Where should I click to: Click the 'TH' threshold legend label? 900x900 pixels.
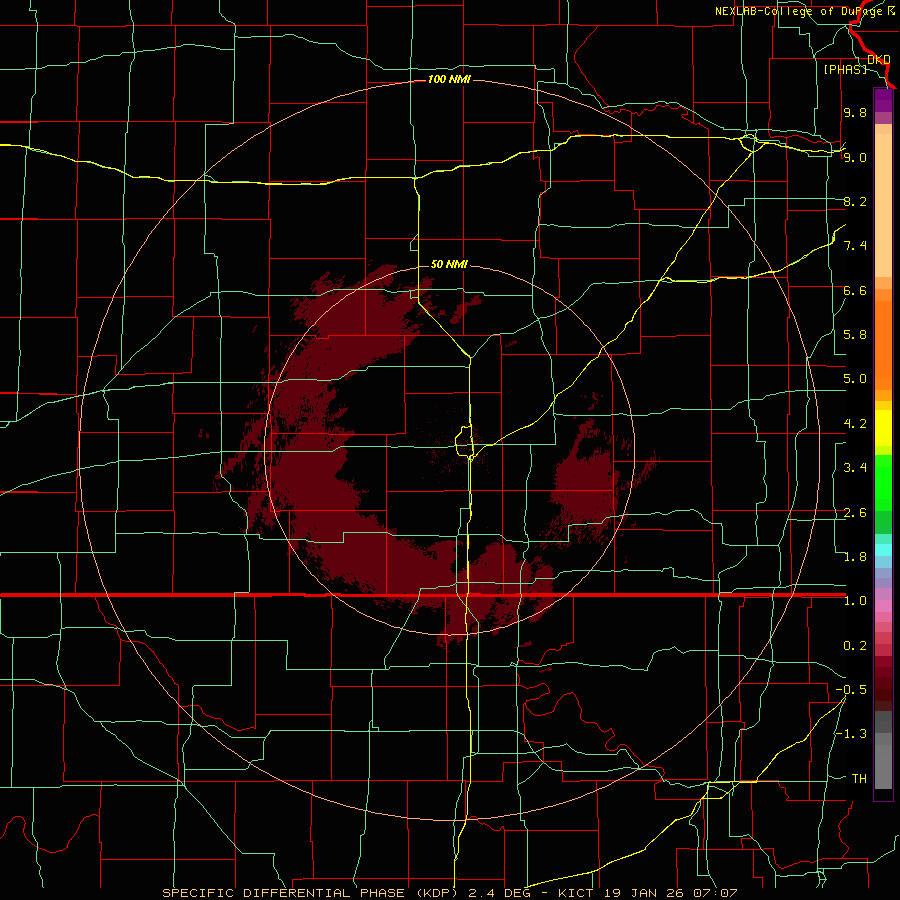(859, 779)
